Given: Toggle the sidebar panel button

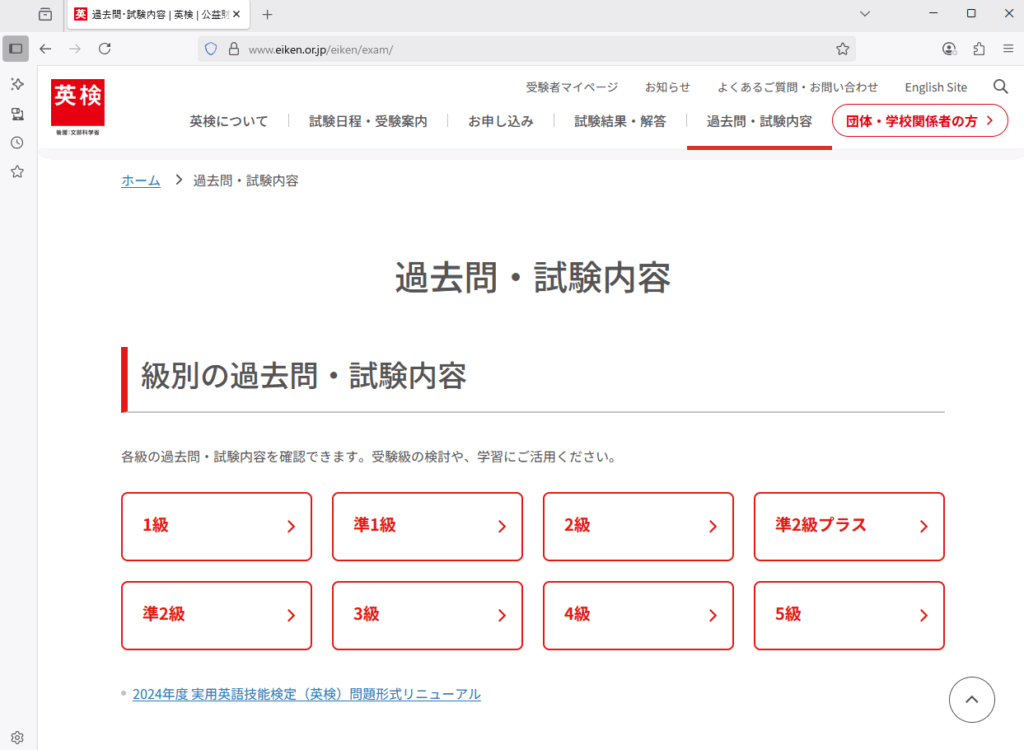Looking at the screenshot, I should point(16,49).
